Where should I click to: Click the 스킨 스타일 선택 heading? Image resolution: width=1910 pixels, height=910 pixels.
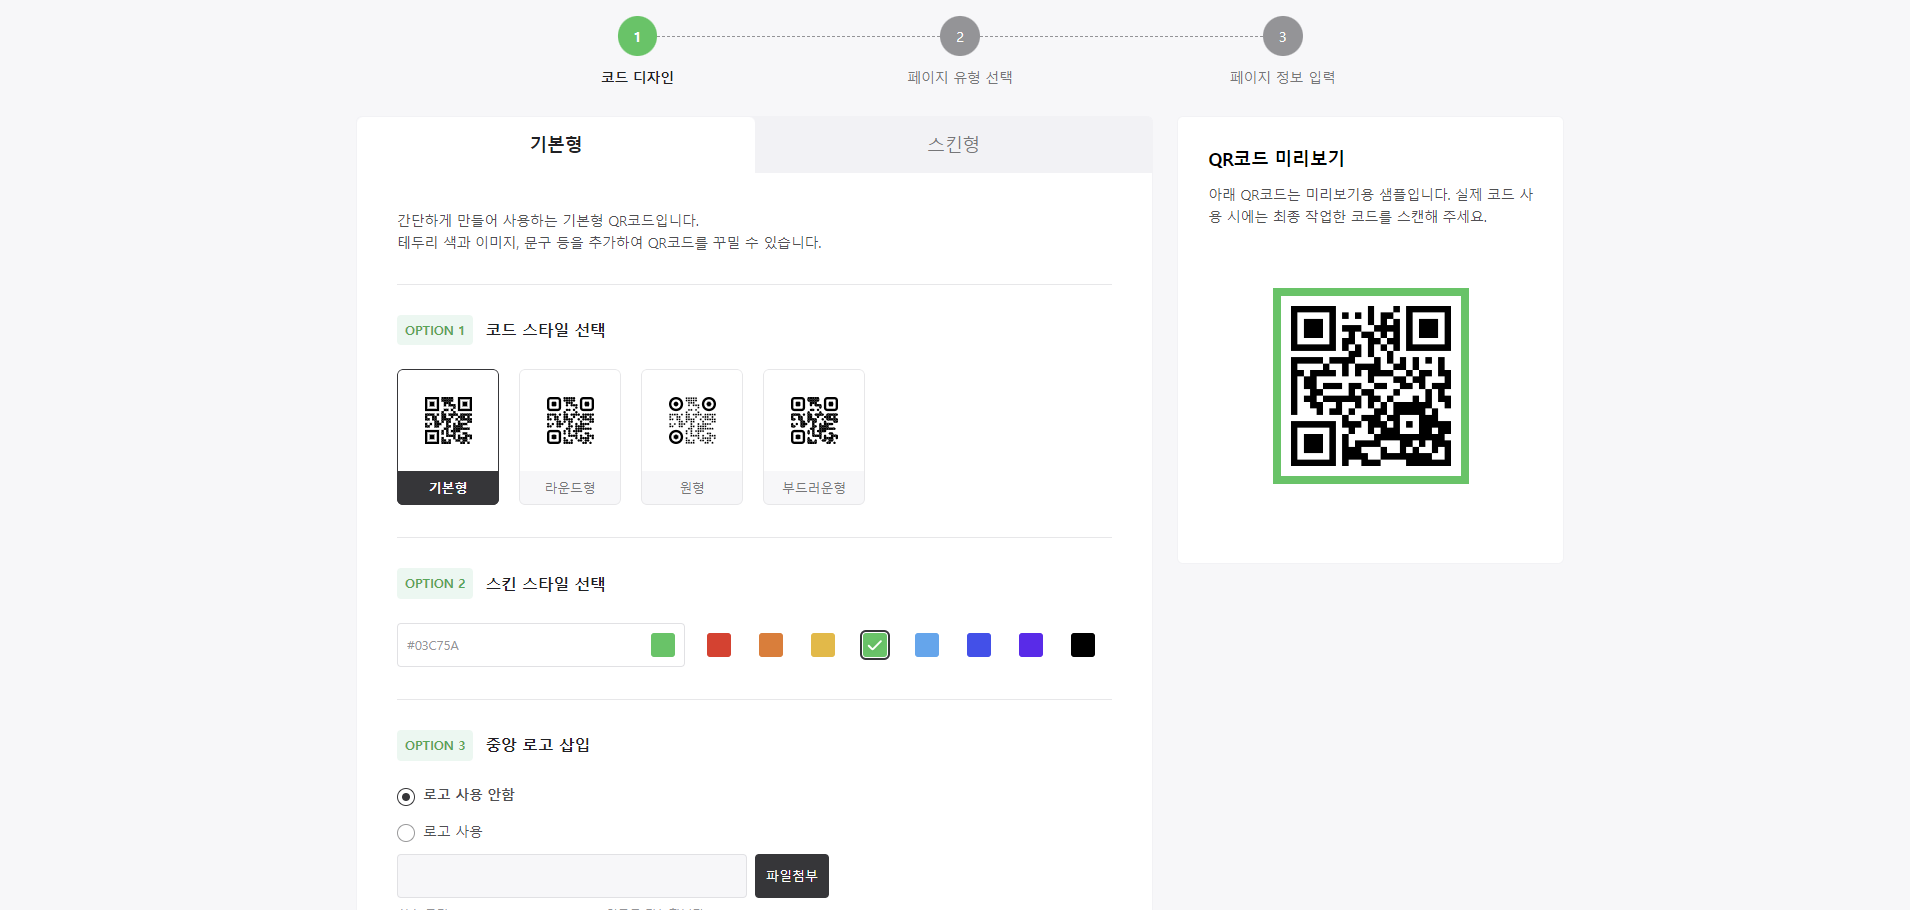point(546,584)
